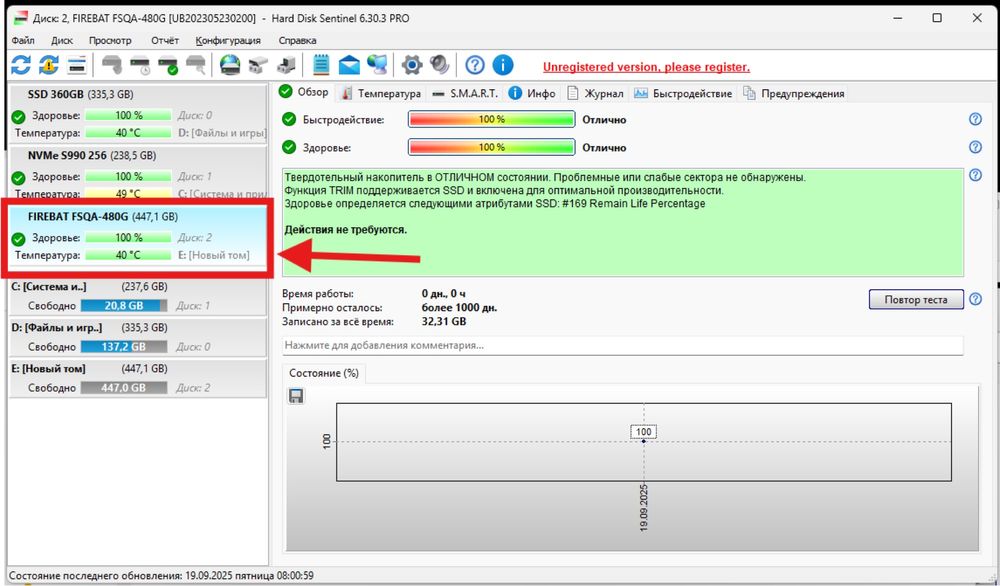Select the E: [Новый том] volume entry
The image size is (1000, 586).
pyautogui.click(x=138, y=378)
